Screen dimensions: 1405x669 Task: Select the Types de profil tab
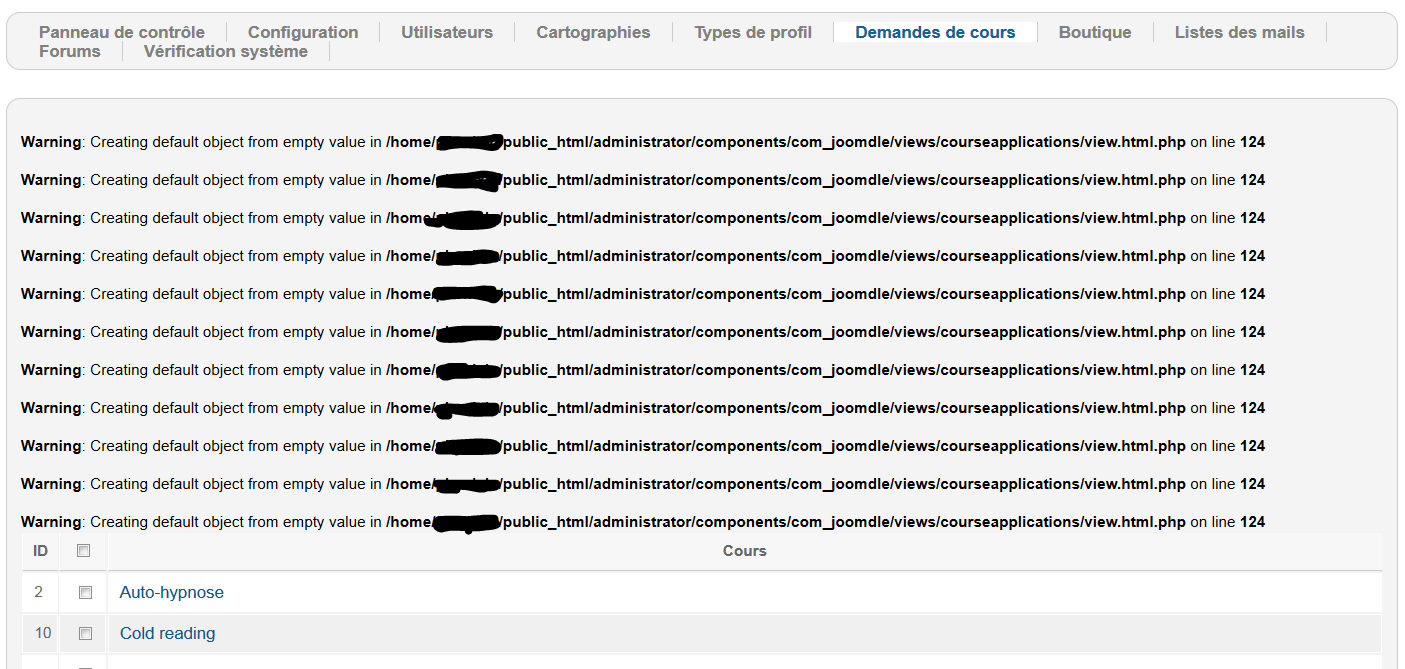[x=753, y=32]
